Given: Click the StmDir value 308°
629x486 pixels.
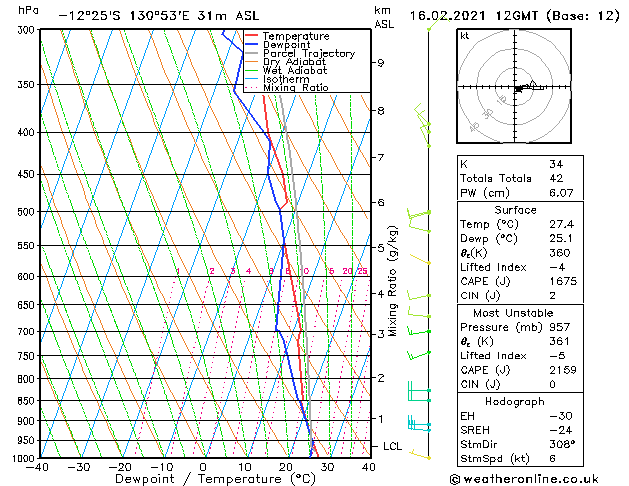Looking at the screenshot, I should coord(562,445).
